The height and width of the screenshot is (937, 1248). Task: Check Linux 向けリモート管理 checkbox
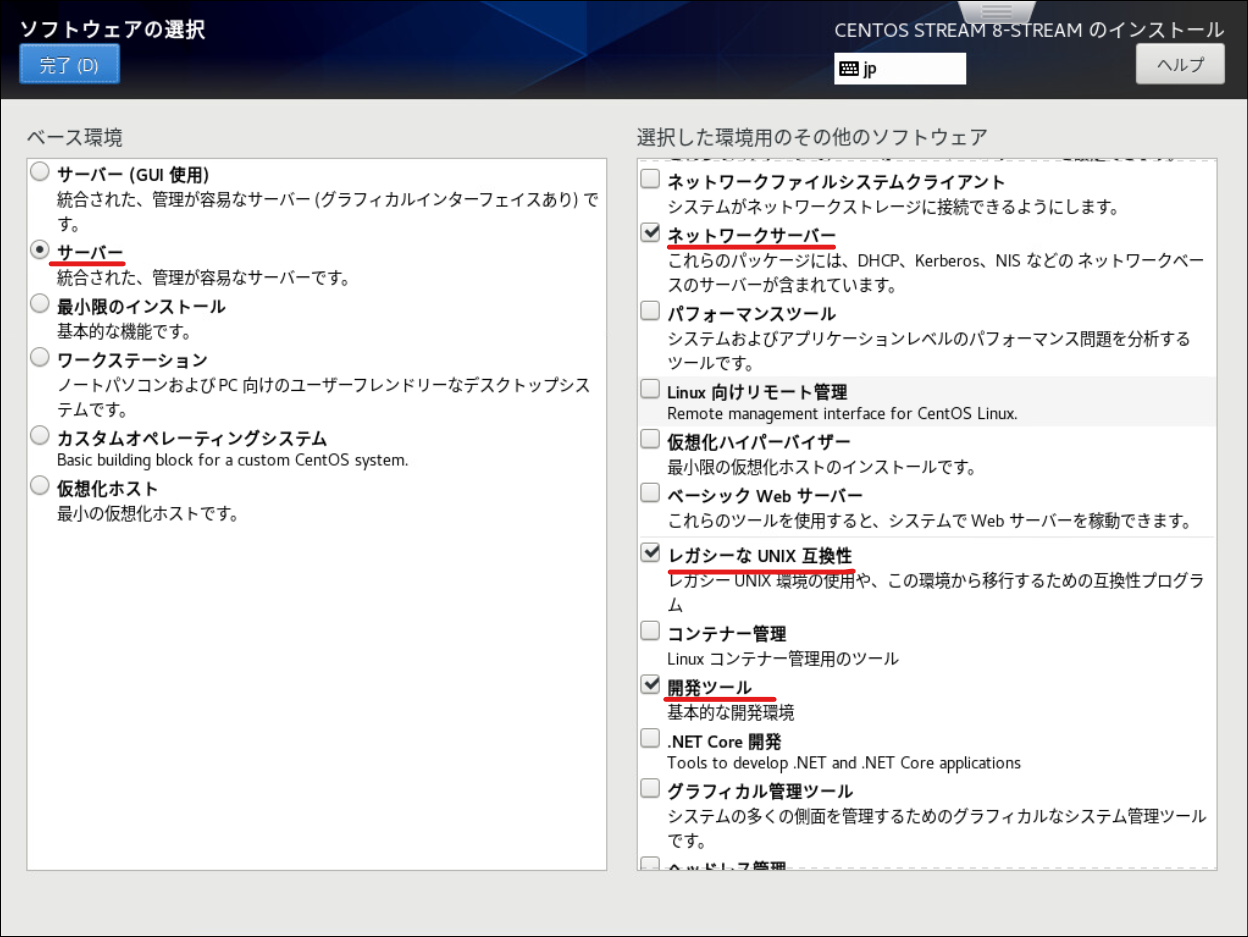tap(650, 390)
